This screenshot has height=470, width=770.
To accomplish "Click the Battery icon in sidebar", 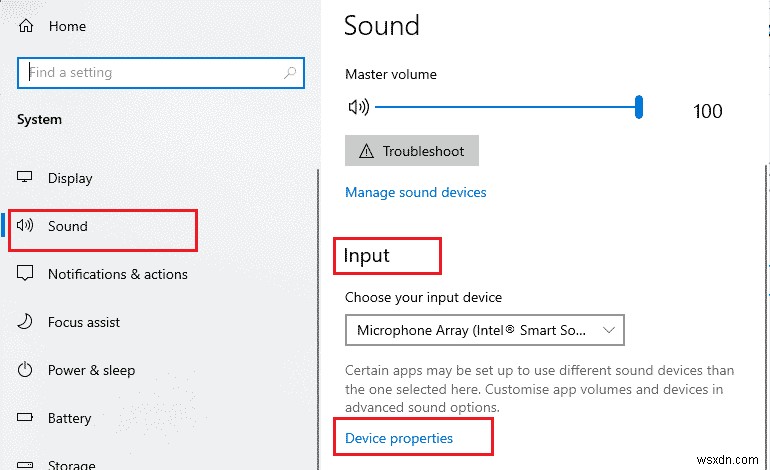I will point(26,418).
